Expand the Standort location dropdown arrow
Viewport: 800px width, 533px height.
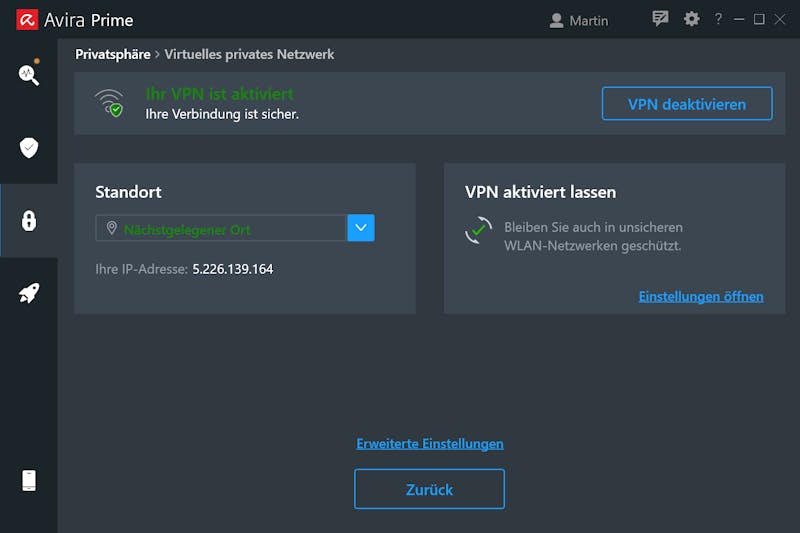[361, 228]
